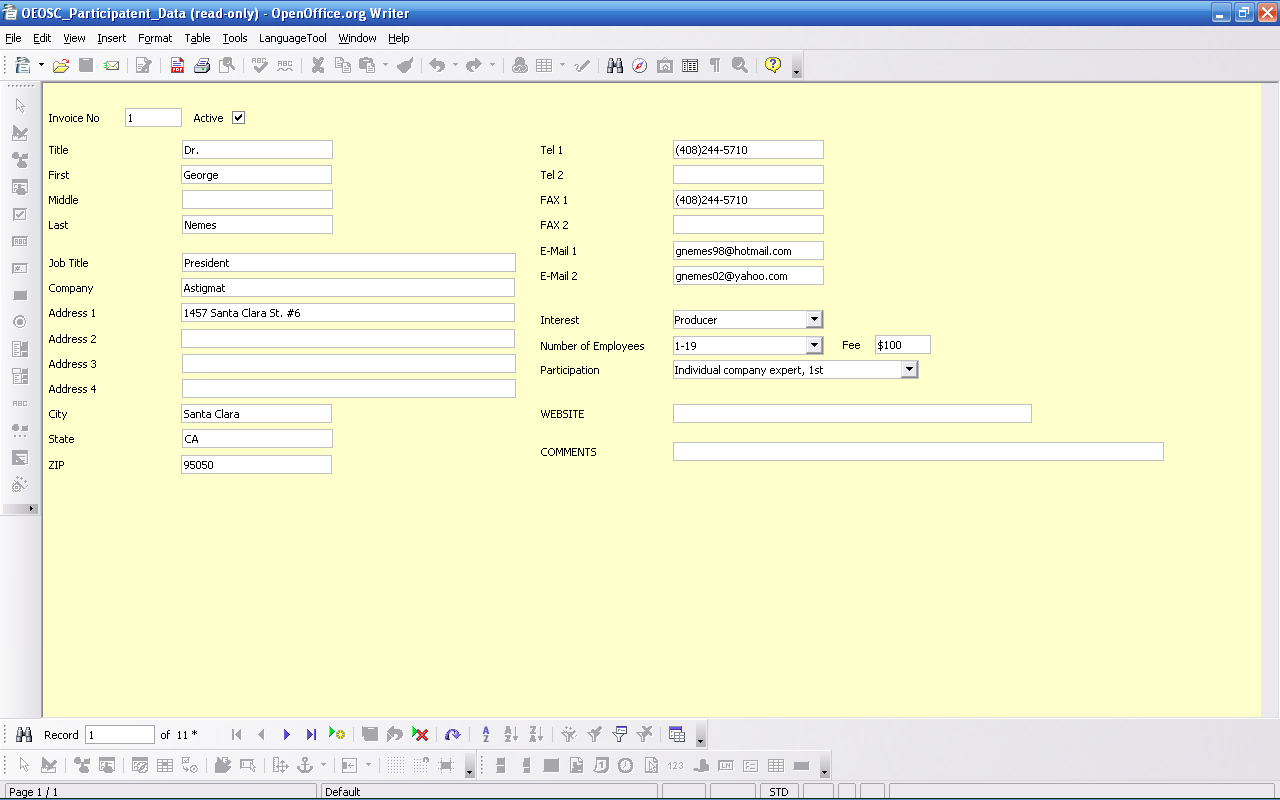Open the Table menu
The height and width of the screenshot is (800, 1280).
(x=197, y=38)
